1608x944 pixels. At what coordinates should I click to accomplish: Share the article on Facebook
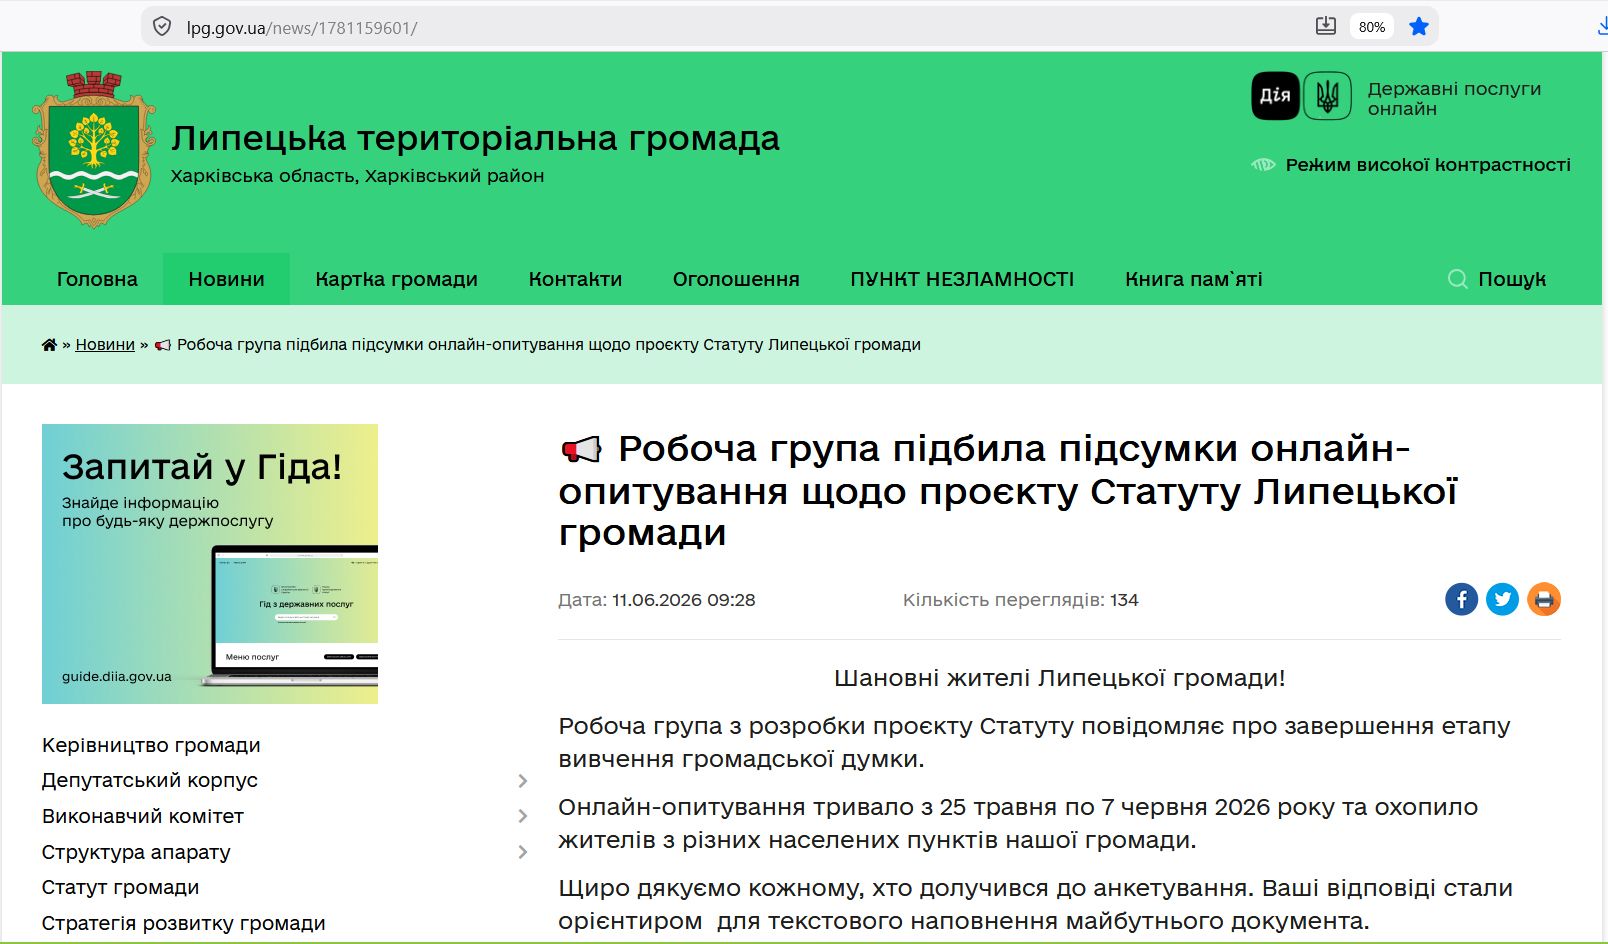point(1461,599)
